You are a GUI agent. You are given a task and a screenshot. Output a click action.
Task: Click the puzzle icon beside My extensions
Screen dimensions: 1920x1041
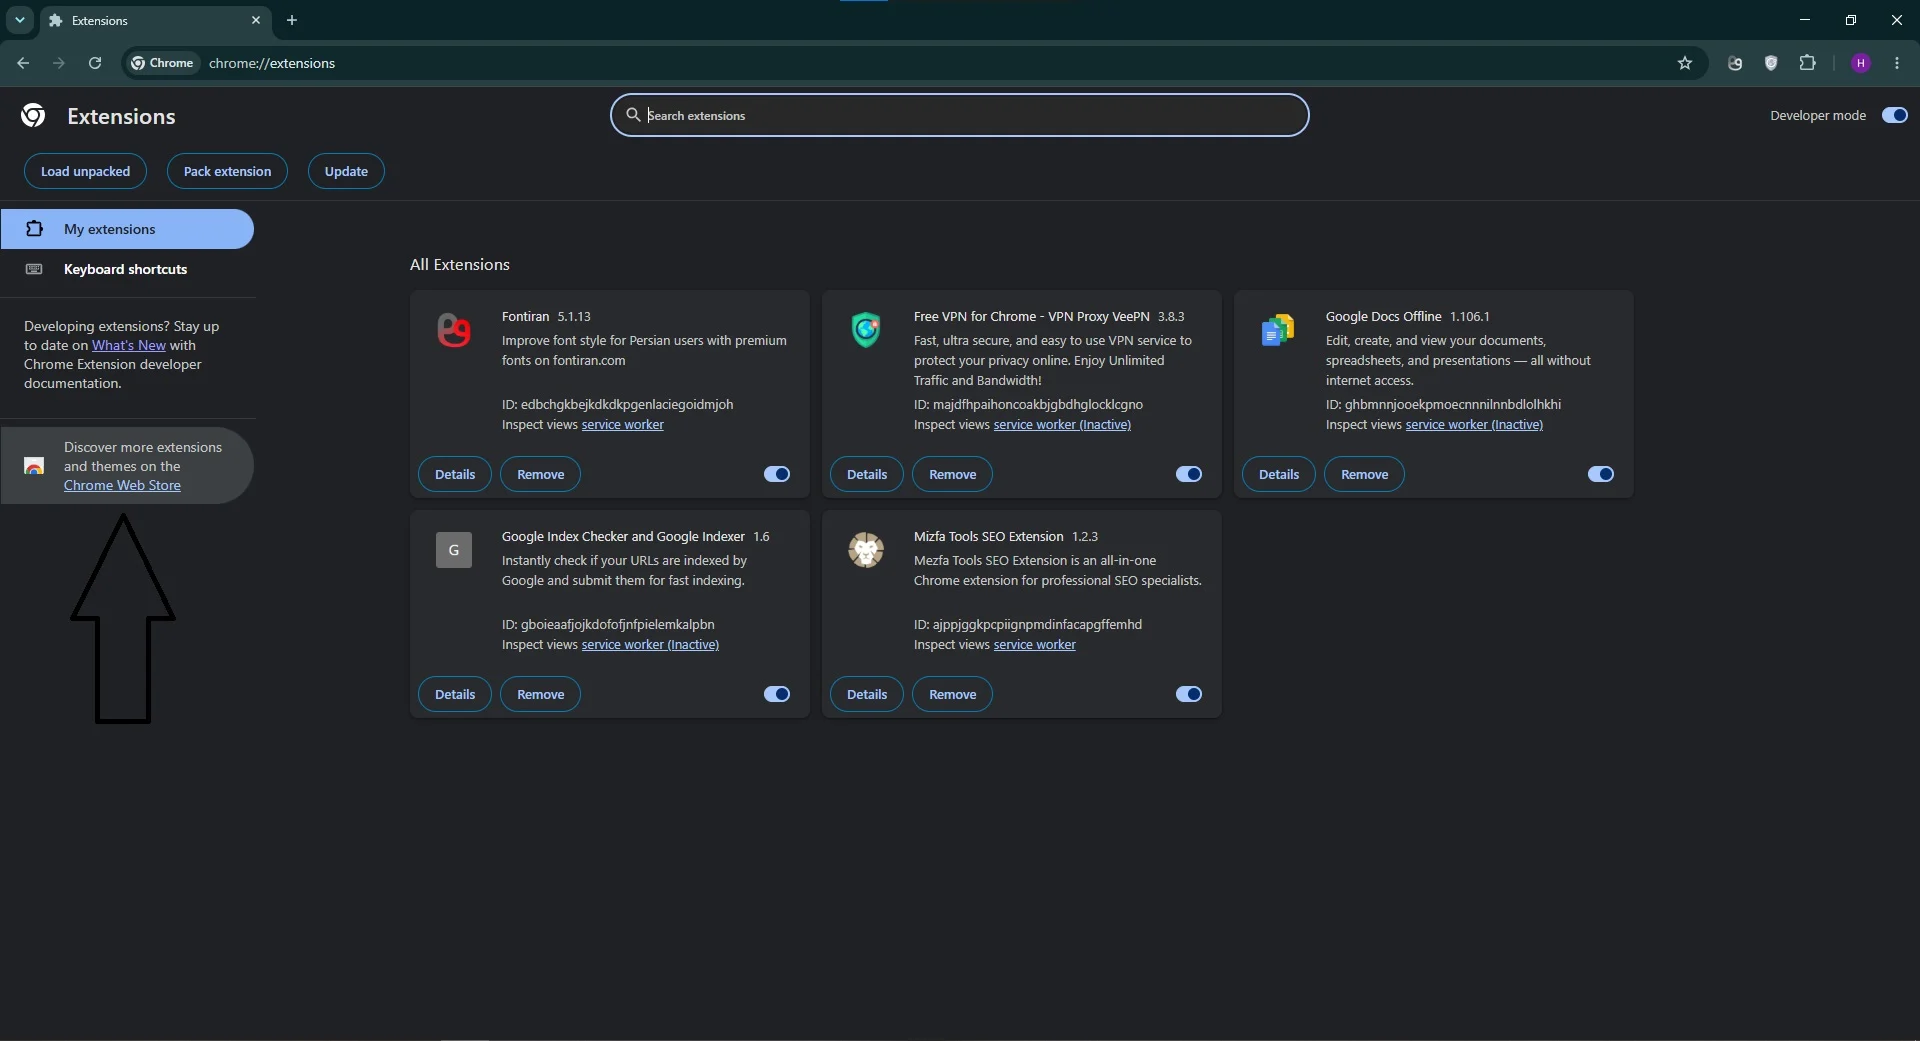point(34,229)
